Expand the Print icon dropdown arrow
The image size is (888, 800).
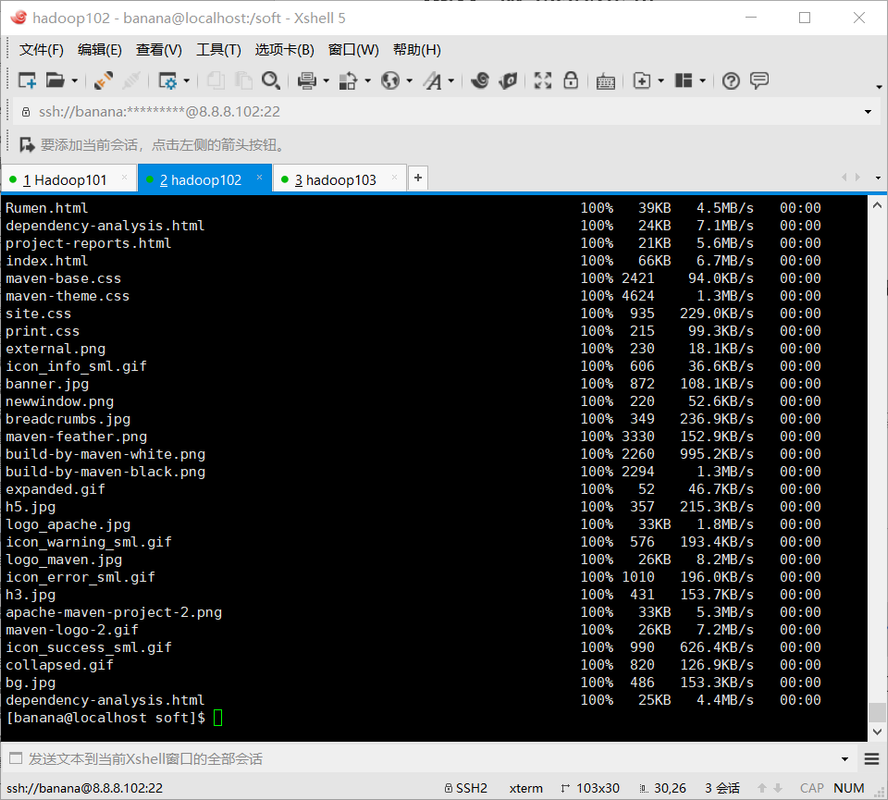(326, 81)
